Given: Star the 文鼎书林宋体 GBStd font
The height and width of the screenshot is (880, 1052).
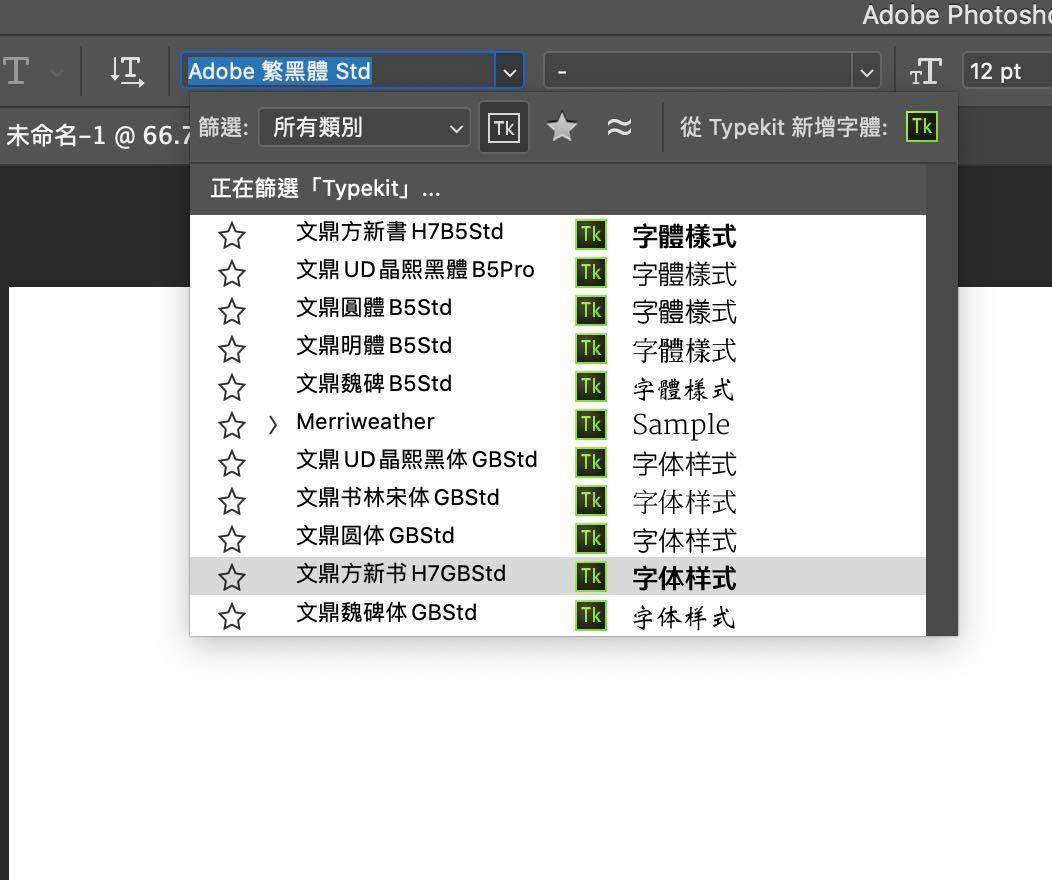Looking at the screenshot, I should click(x=232, y=502).
